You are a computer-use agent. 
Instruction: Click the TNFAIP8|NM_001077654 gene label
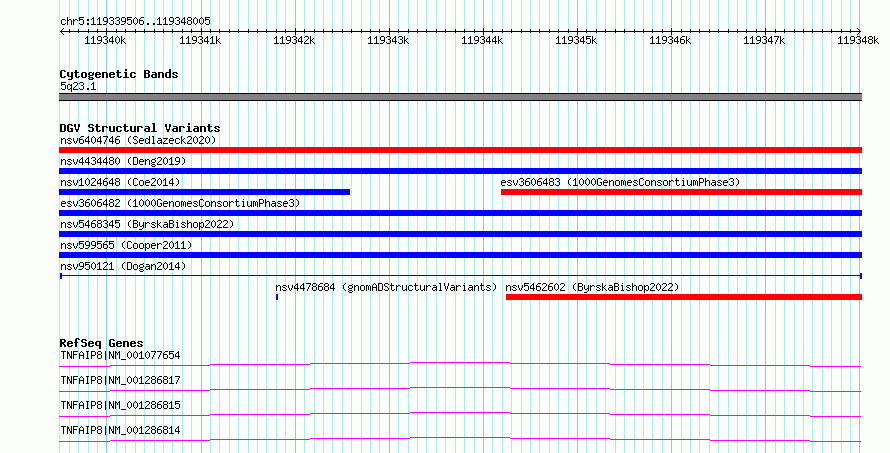pos(120,355)
